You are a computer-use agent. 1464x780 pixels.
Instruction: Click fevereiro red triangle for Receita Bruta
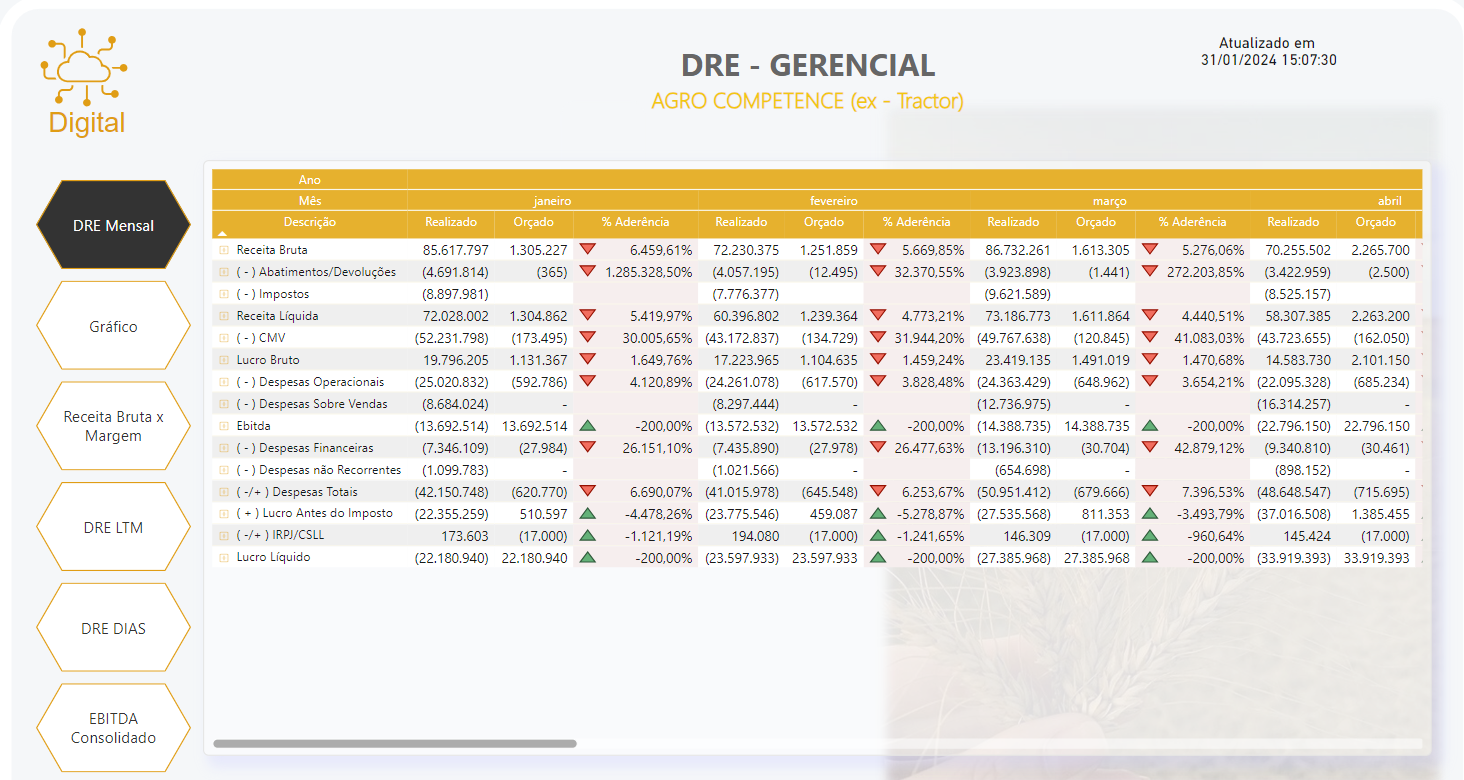click(x=878, y=249)
